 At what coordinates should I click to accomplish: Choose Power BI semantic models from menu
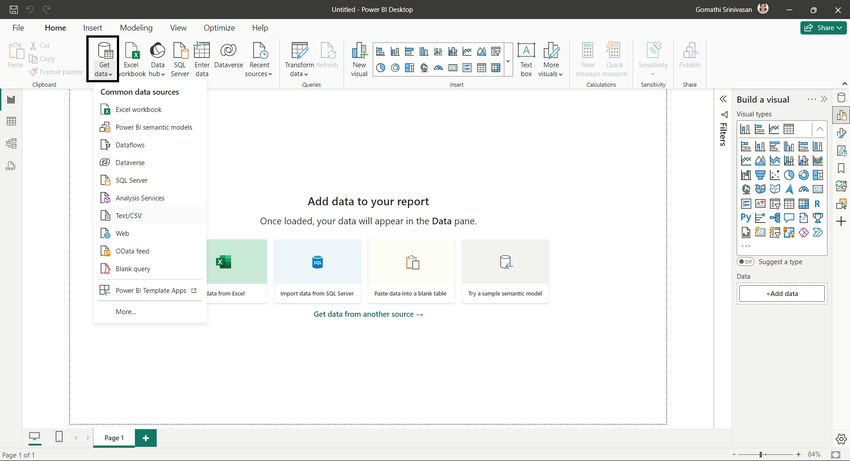point(150,127)
